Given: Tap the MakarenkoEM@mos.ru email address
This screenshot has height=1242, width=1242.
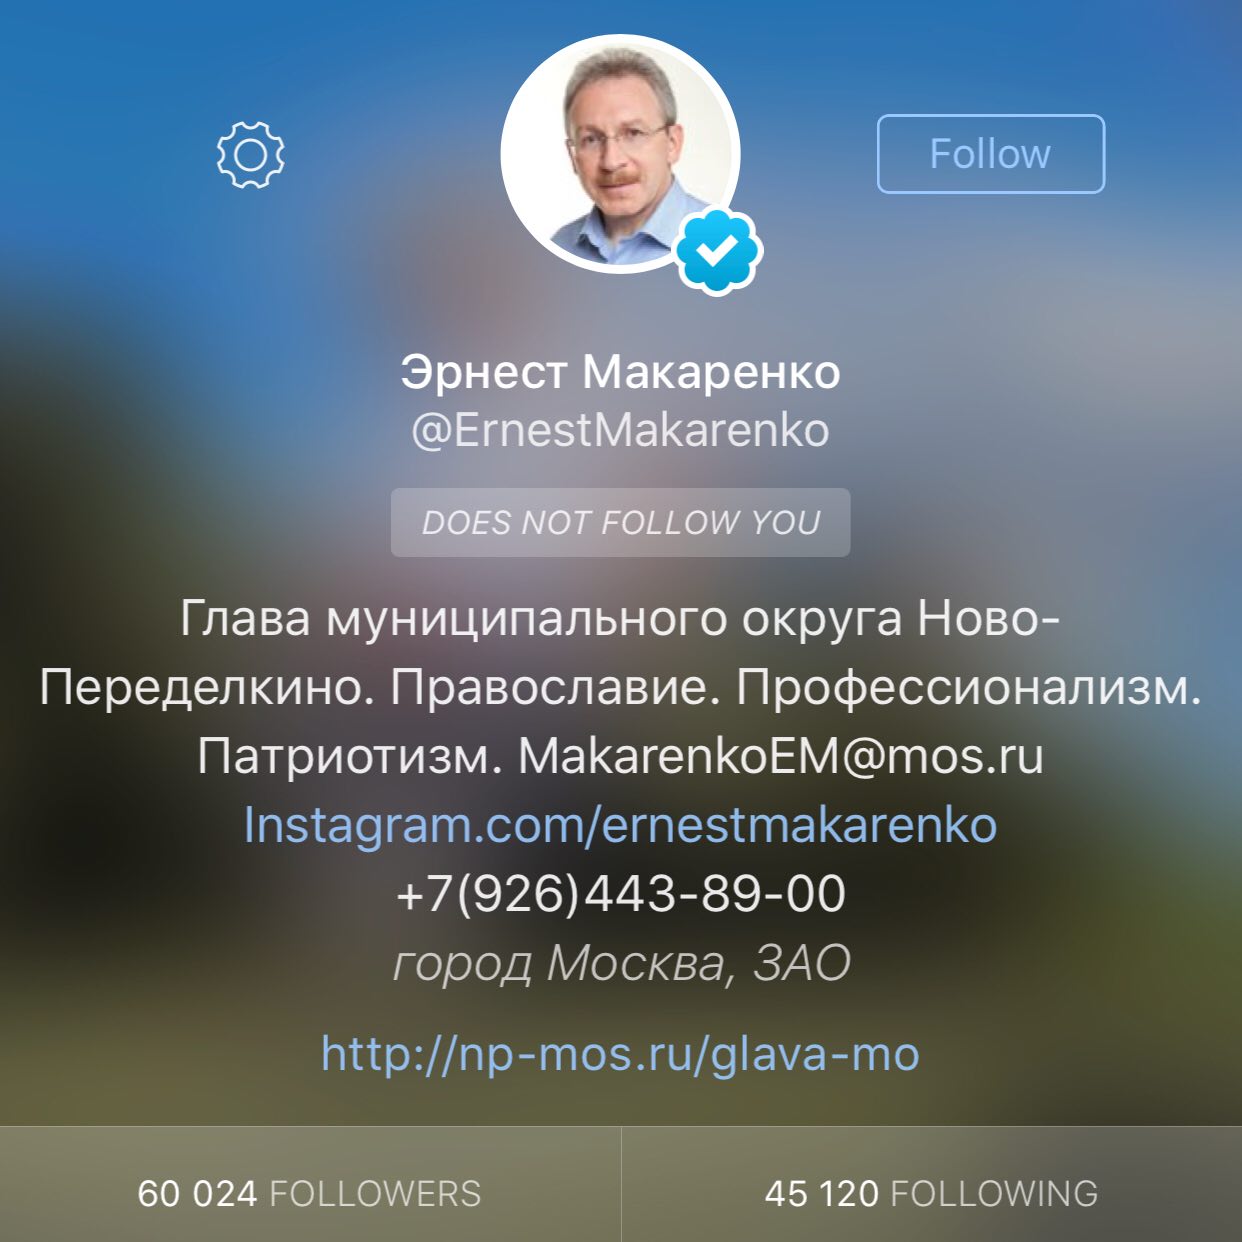Looking at the screenshot, I should tap(780, 756).
